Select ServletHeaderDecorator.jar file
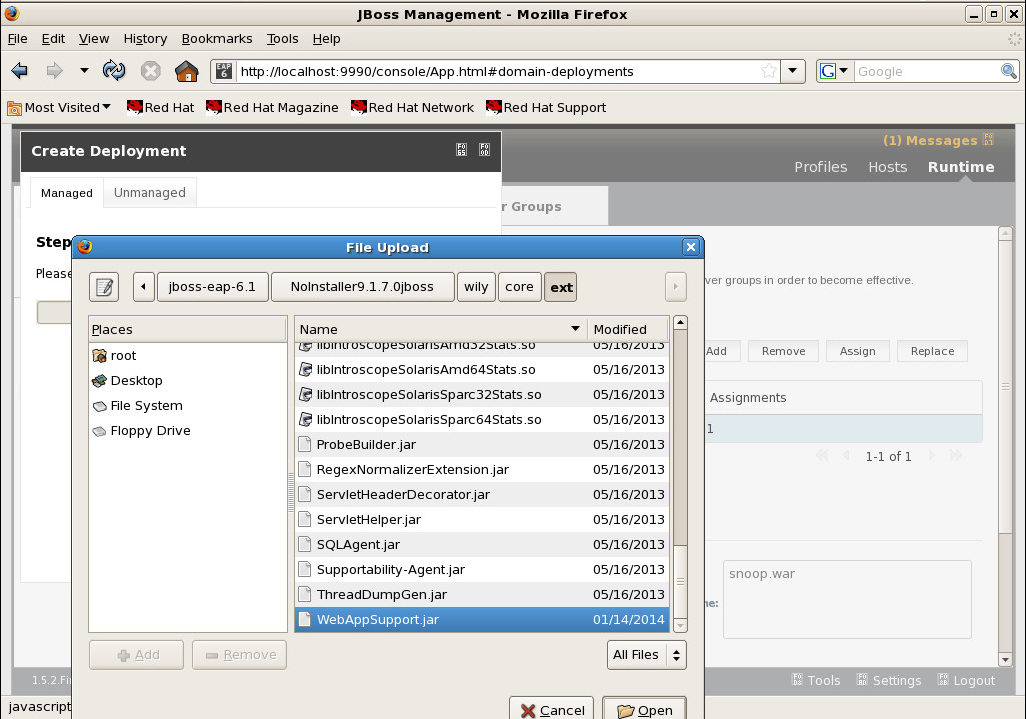The height and width of the screenshot is (719, 1026). pos(482,495)
